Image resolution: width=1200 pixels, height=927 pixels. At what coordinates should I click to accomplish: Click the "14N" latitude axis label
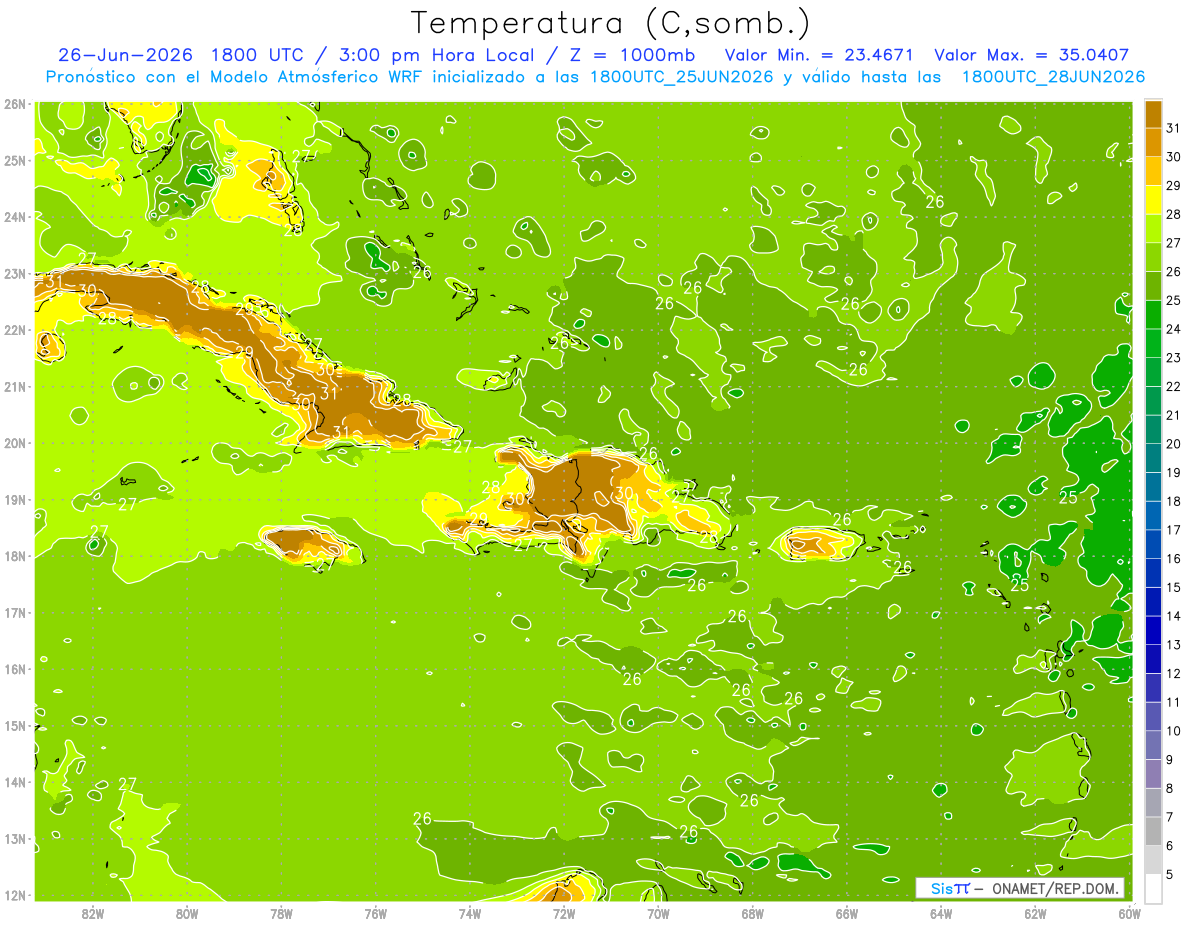coord(15,782)
